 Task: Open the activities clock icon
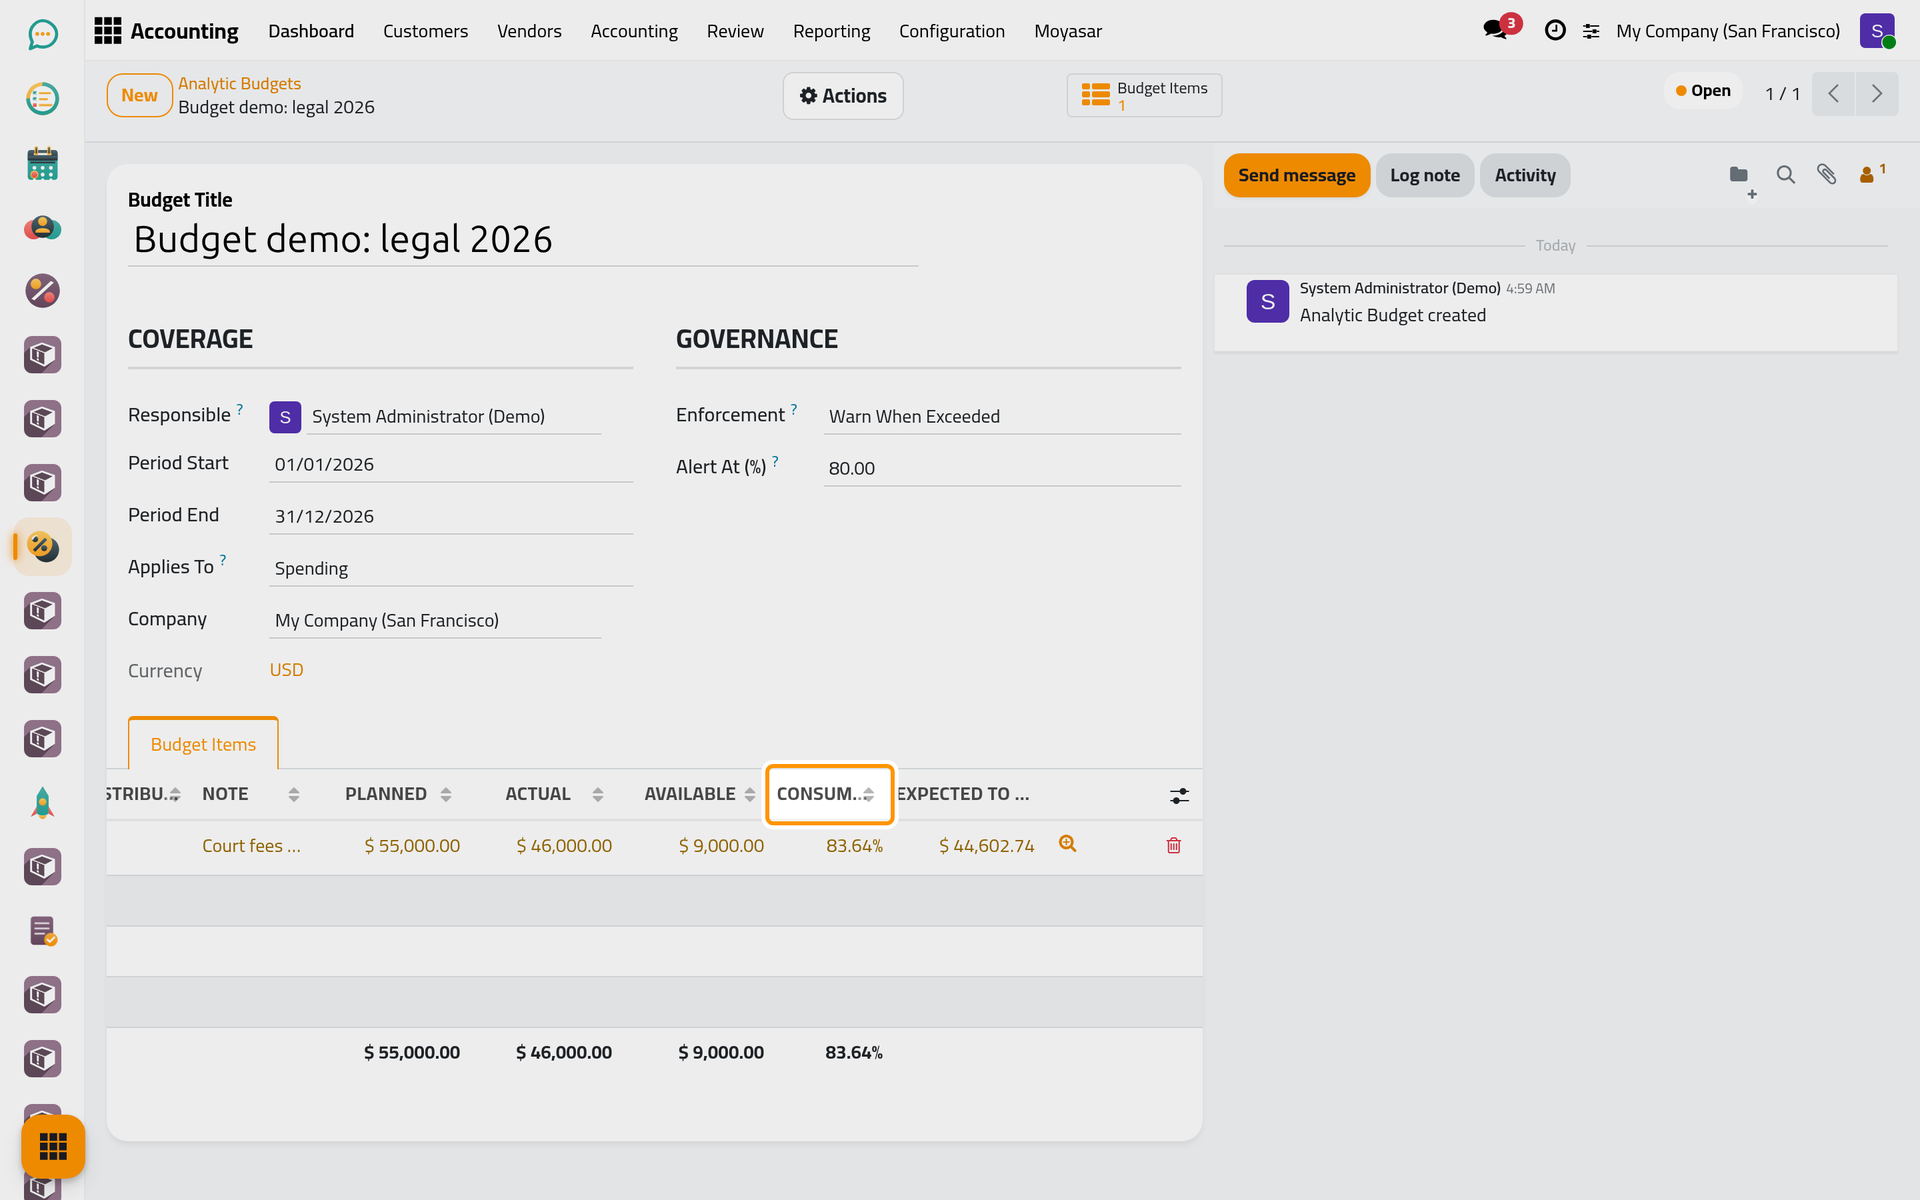1555,31
